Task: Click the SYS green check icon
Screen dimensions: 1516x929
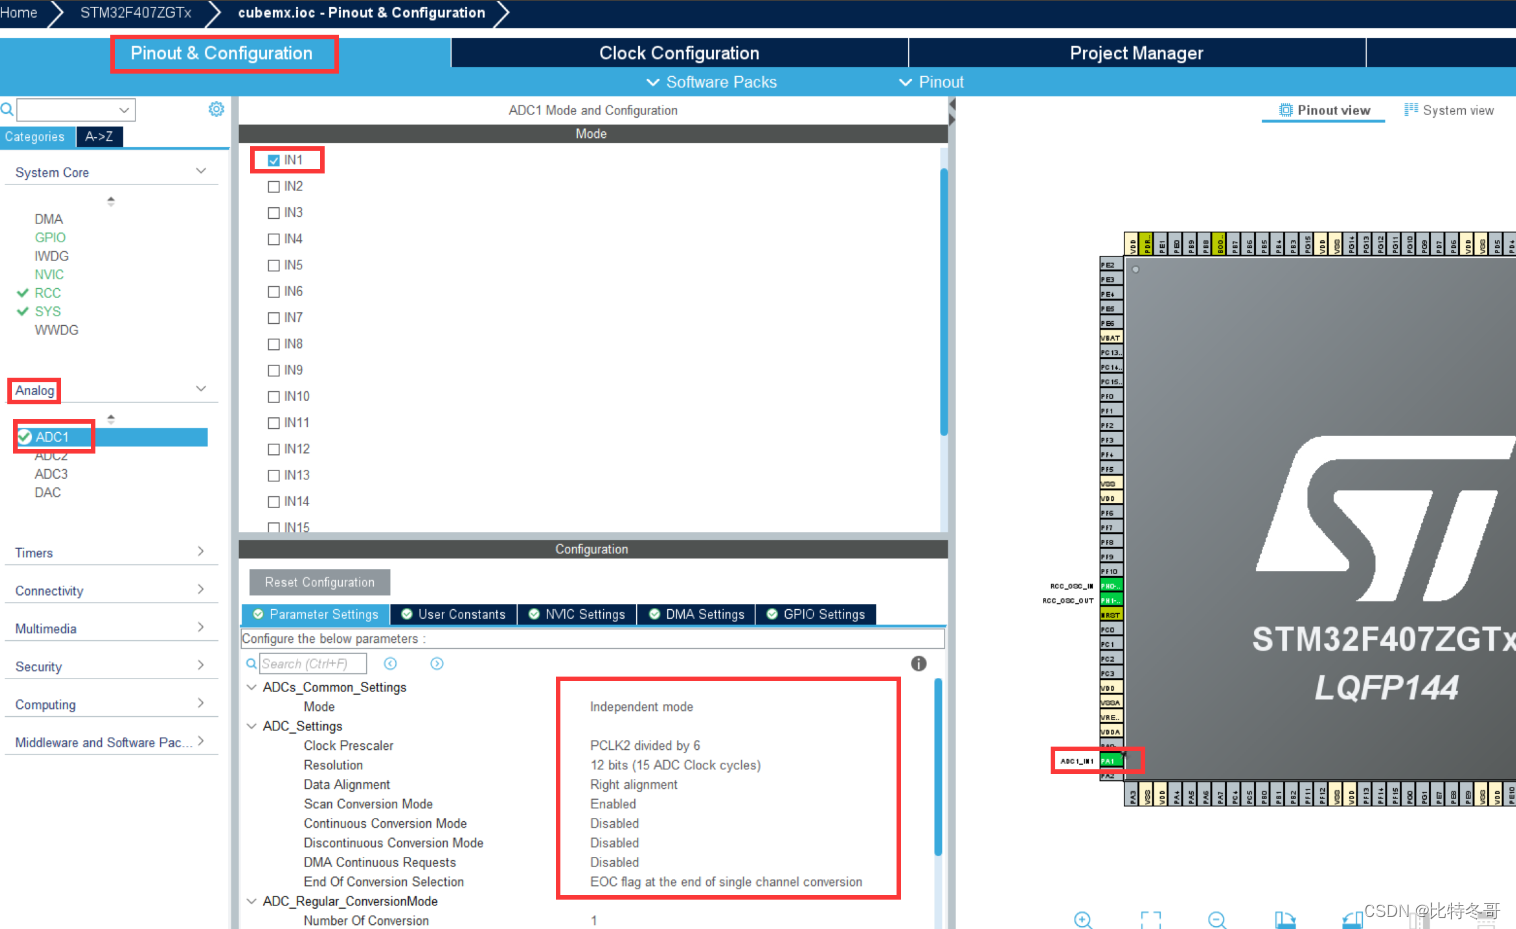Action: 23,311
